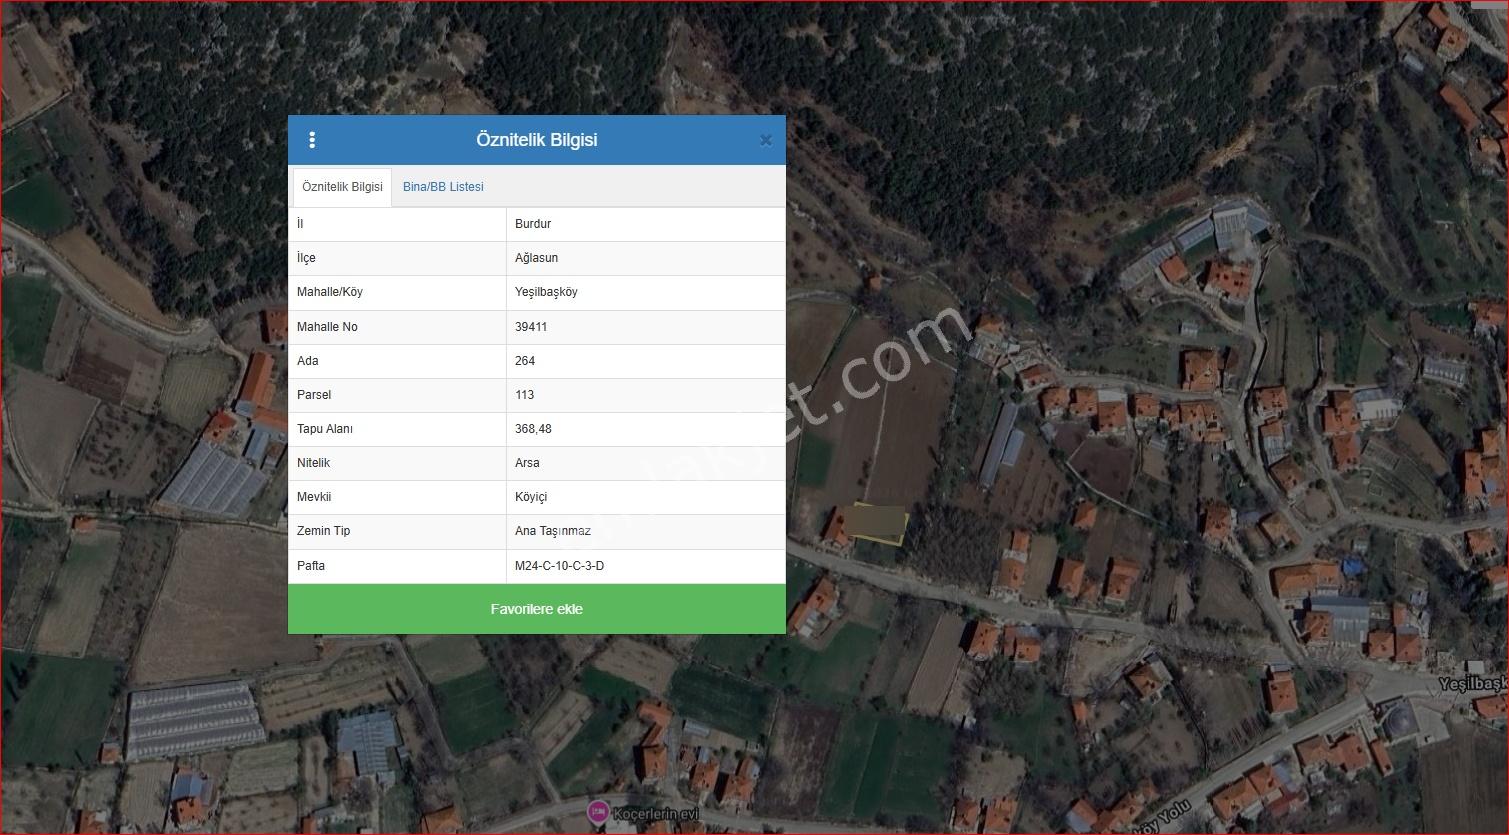Screen dimensions: 1509x835
Task: Click the 'Pafta' row label
Action: (311, 566)
